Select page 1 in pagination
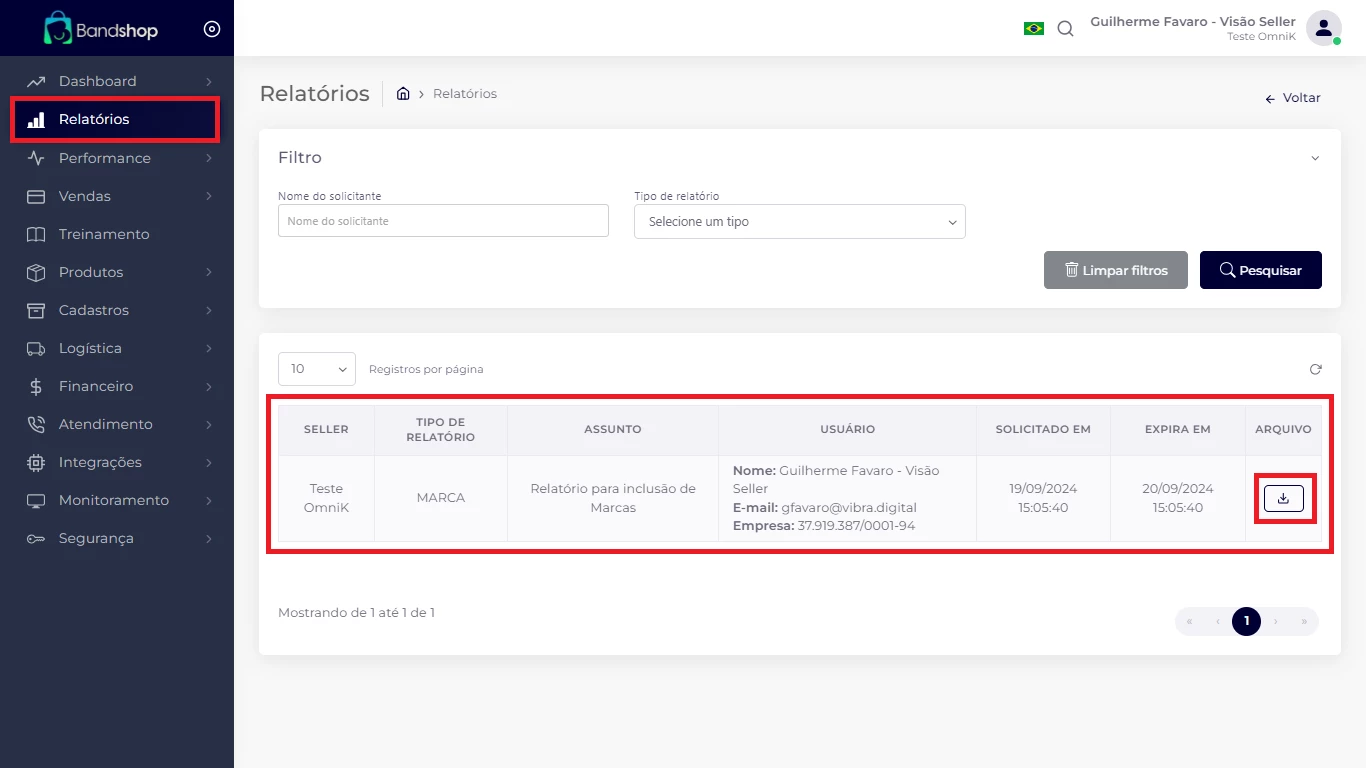This screenshot has width=1366, height=768. pyautogui.click(x=1246, y=621)
